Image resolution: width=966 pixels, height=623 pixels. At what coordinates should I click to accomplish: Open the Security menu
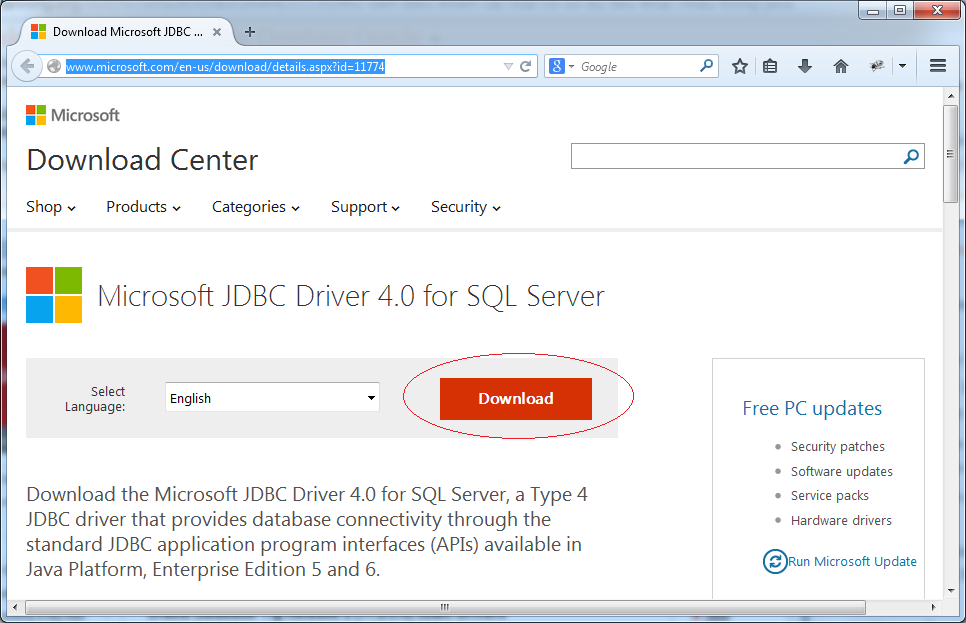(466, 207)
